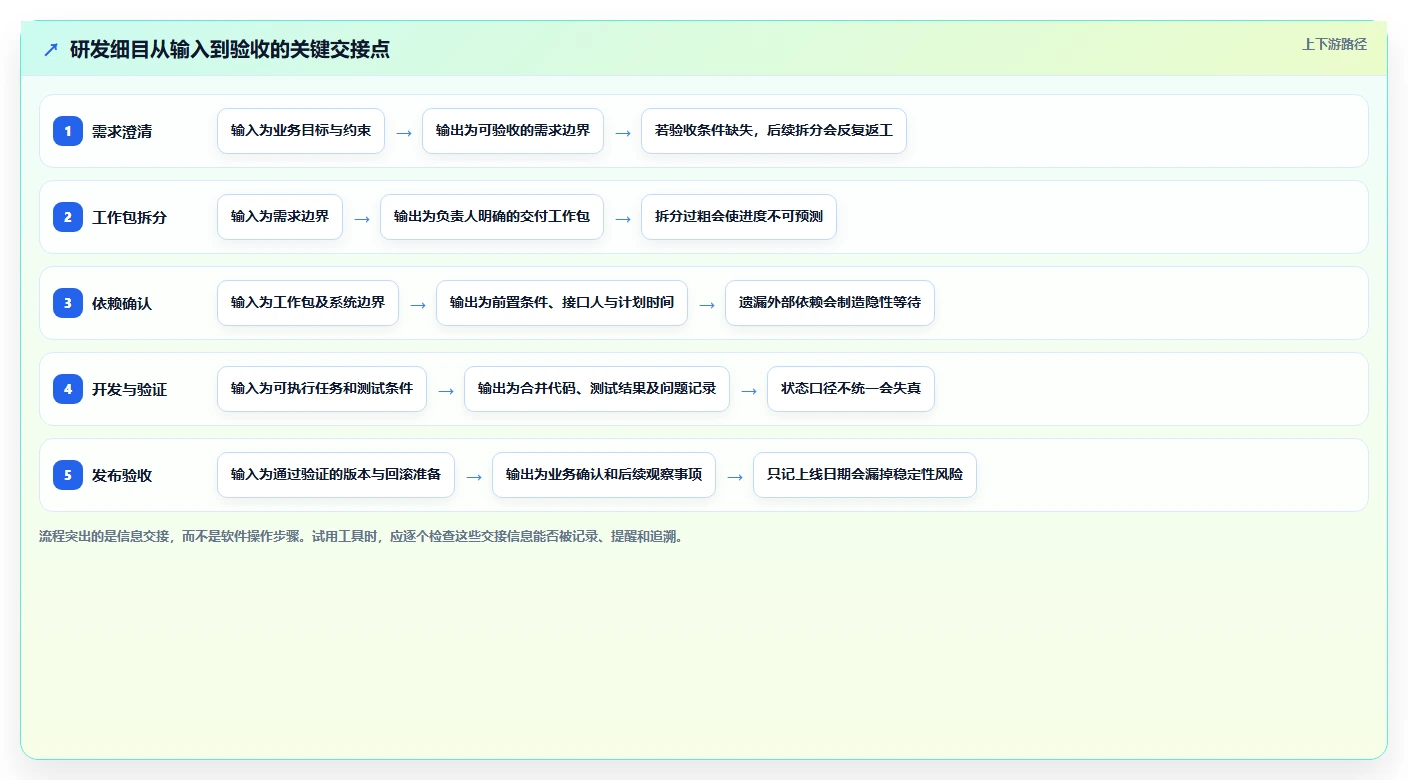Select step badge number 2
Viewport: 1408px width, 780px height.
68,217
